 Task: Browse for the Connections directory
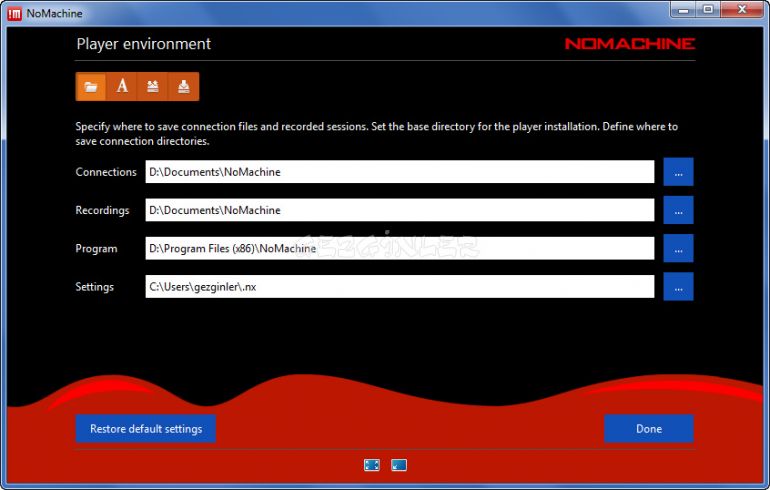coord(678,172)
